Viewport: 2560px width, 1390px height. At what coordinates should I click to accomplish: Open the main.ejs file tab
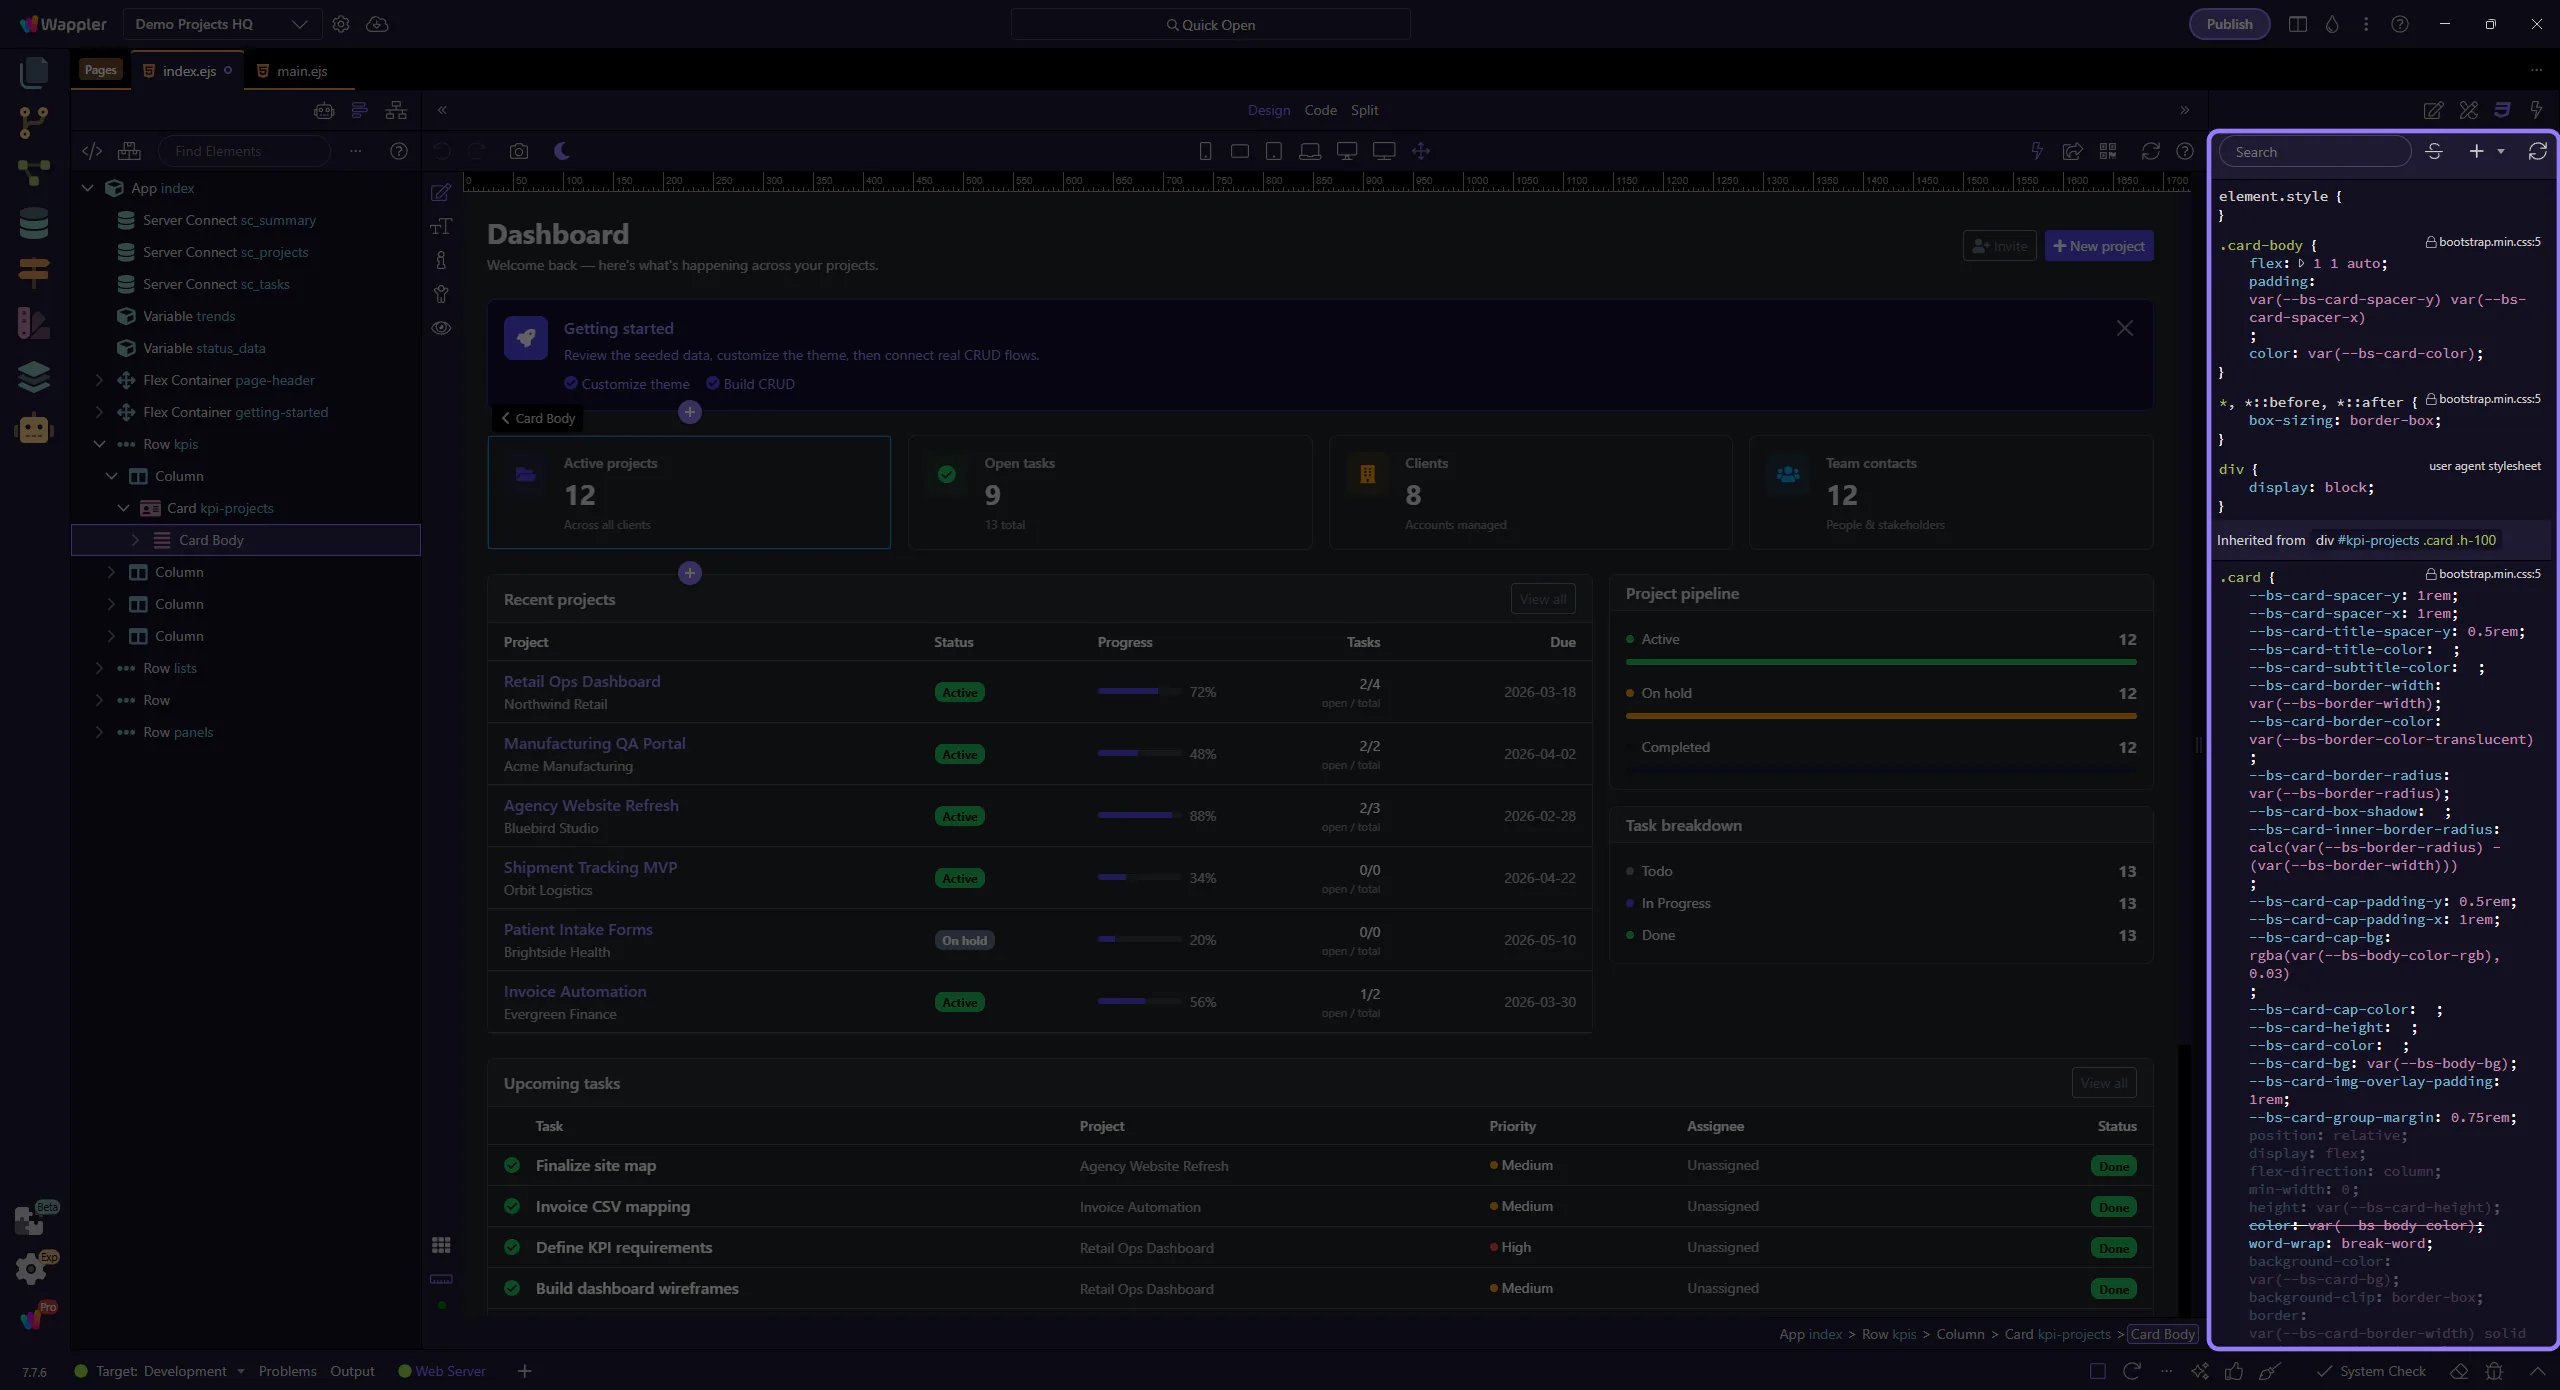tap(301, 71)
